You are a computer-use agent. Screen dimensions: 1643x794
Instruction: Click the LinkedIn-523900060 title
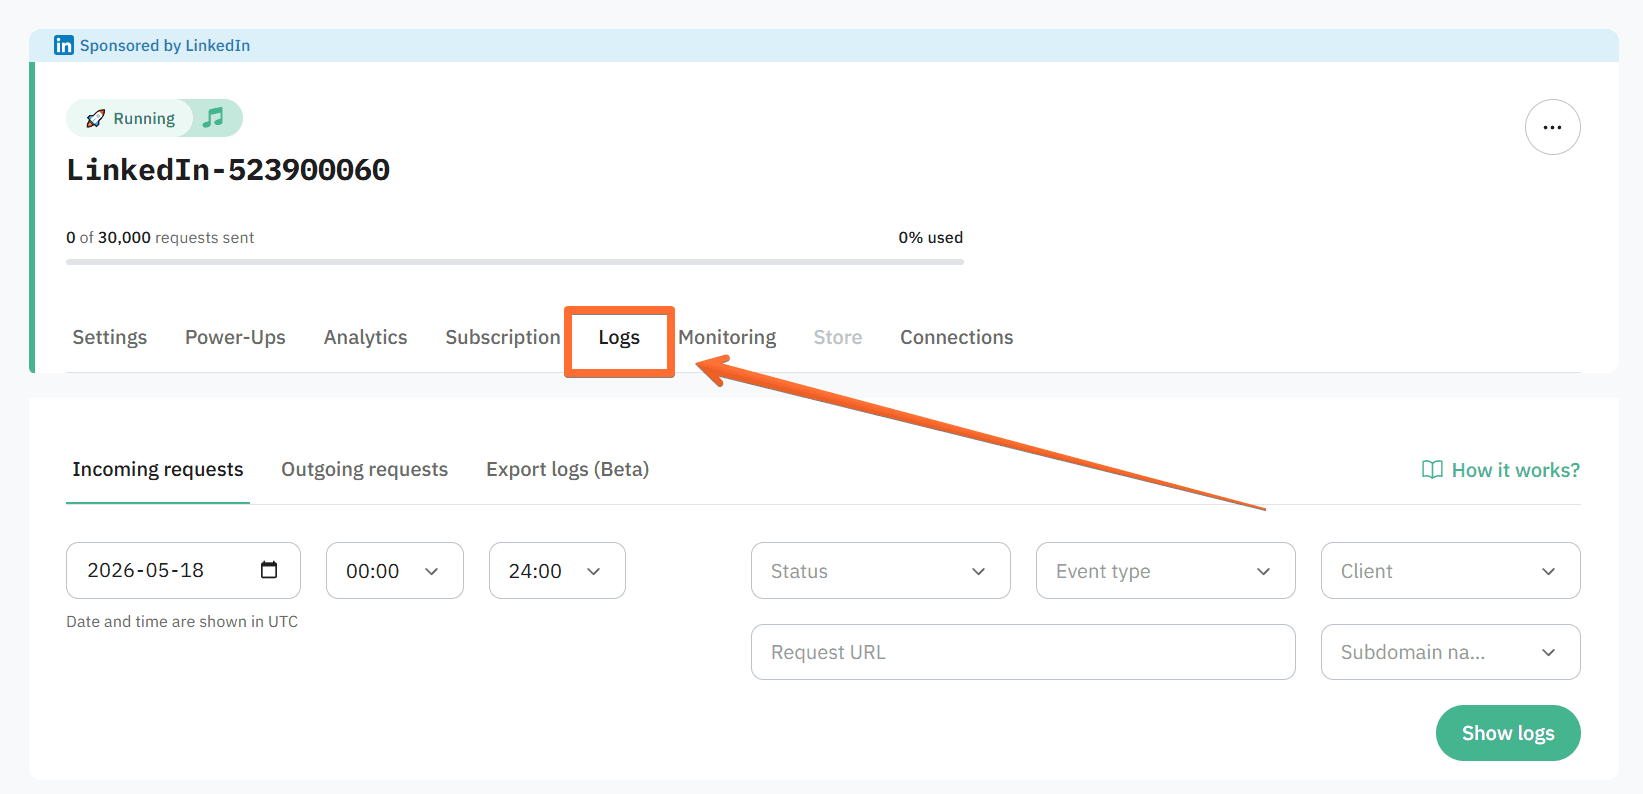(x=228, y=170)
